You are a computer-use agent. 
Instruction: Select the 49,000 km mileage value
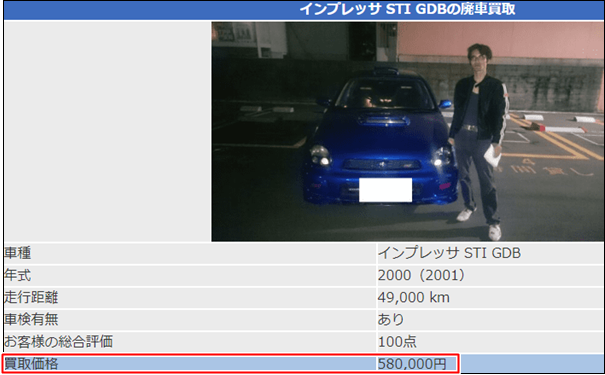[x=414, y=297]
